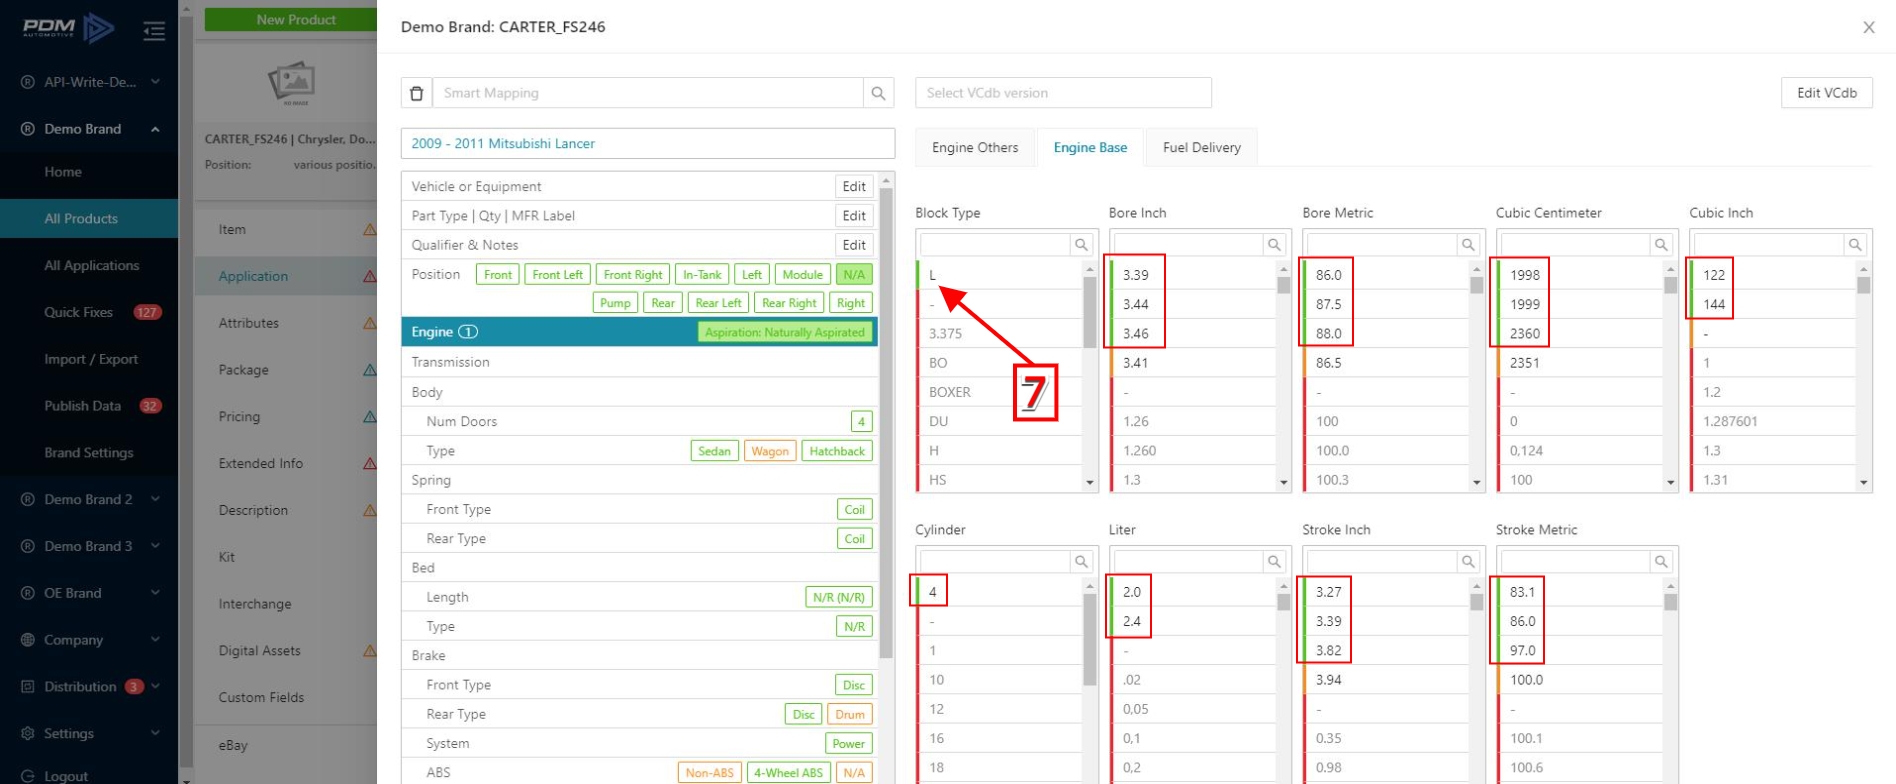Collapse the Demo Brand sidebar section
Viewport: 1896px width, 784px height.
point(155,129)
